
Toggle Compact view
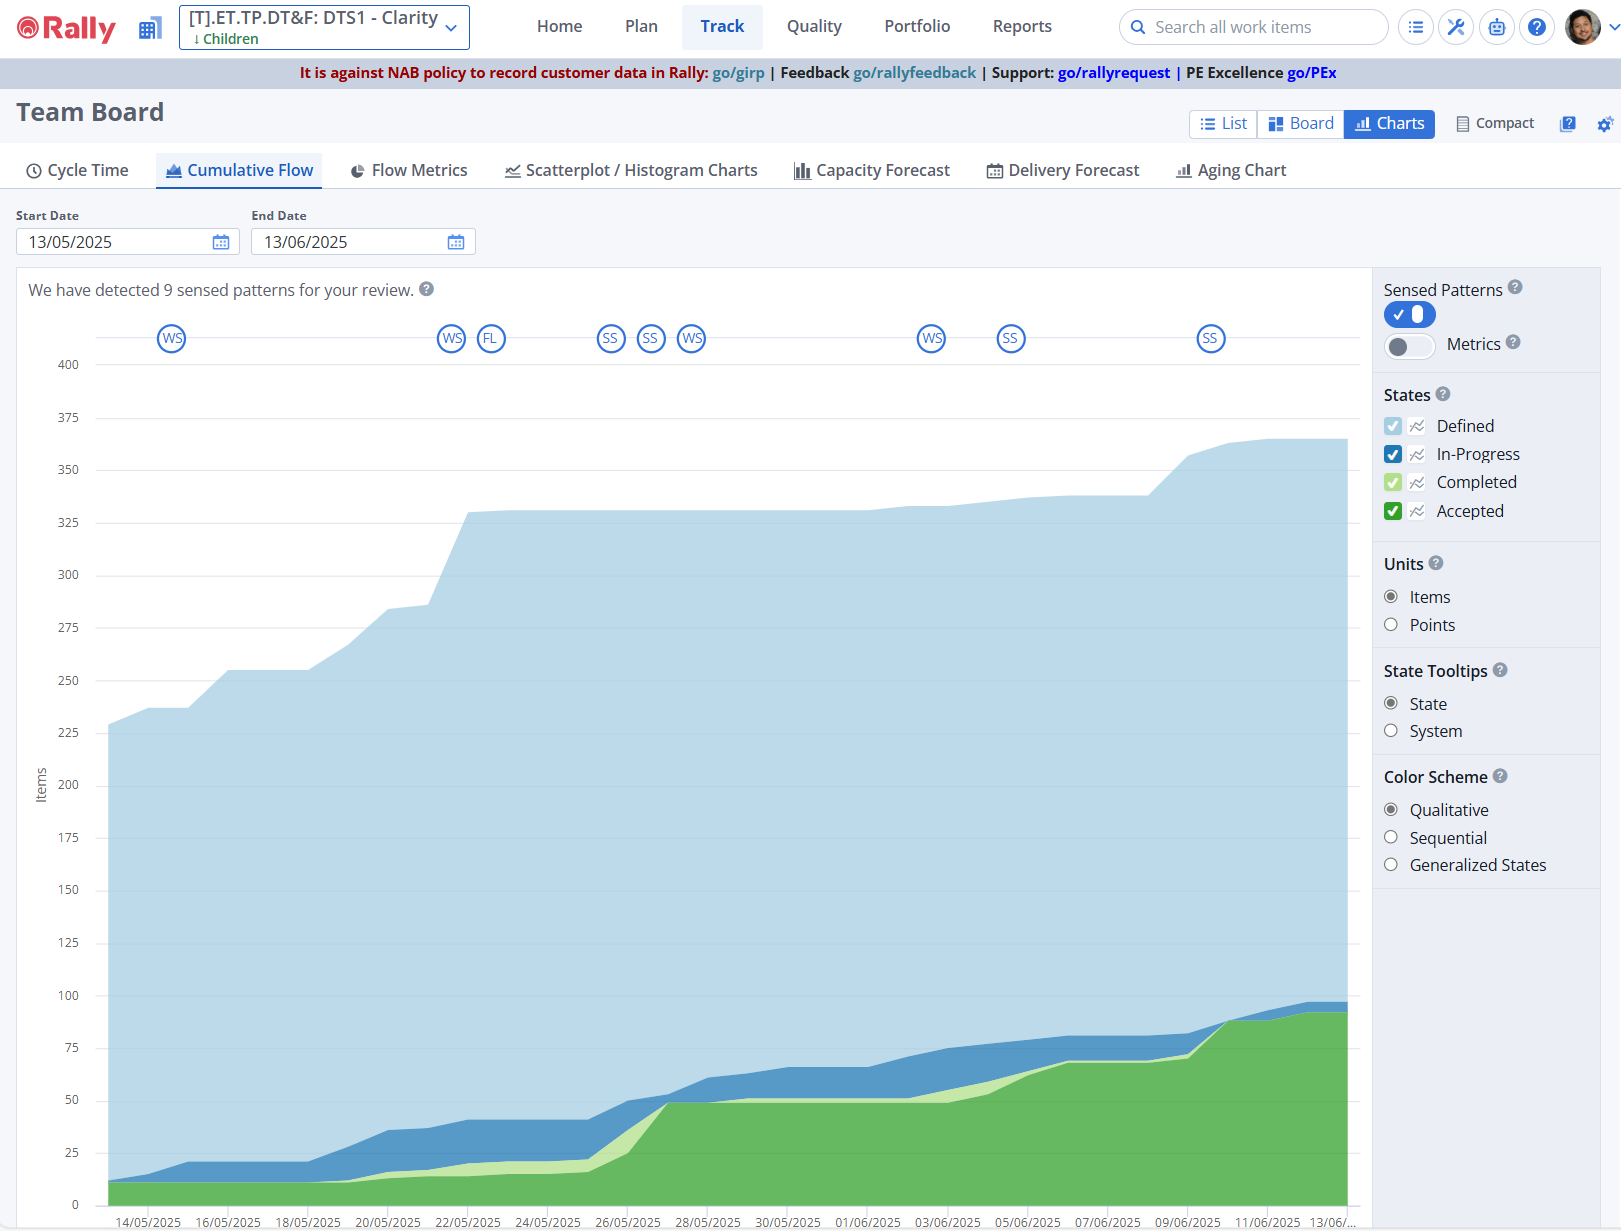(1495, 124)
